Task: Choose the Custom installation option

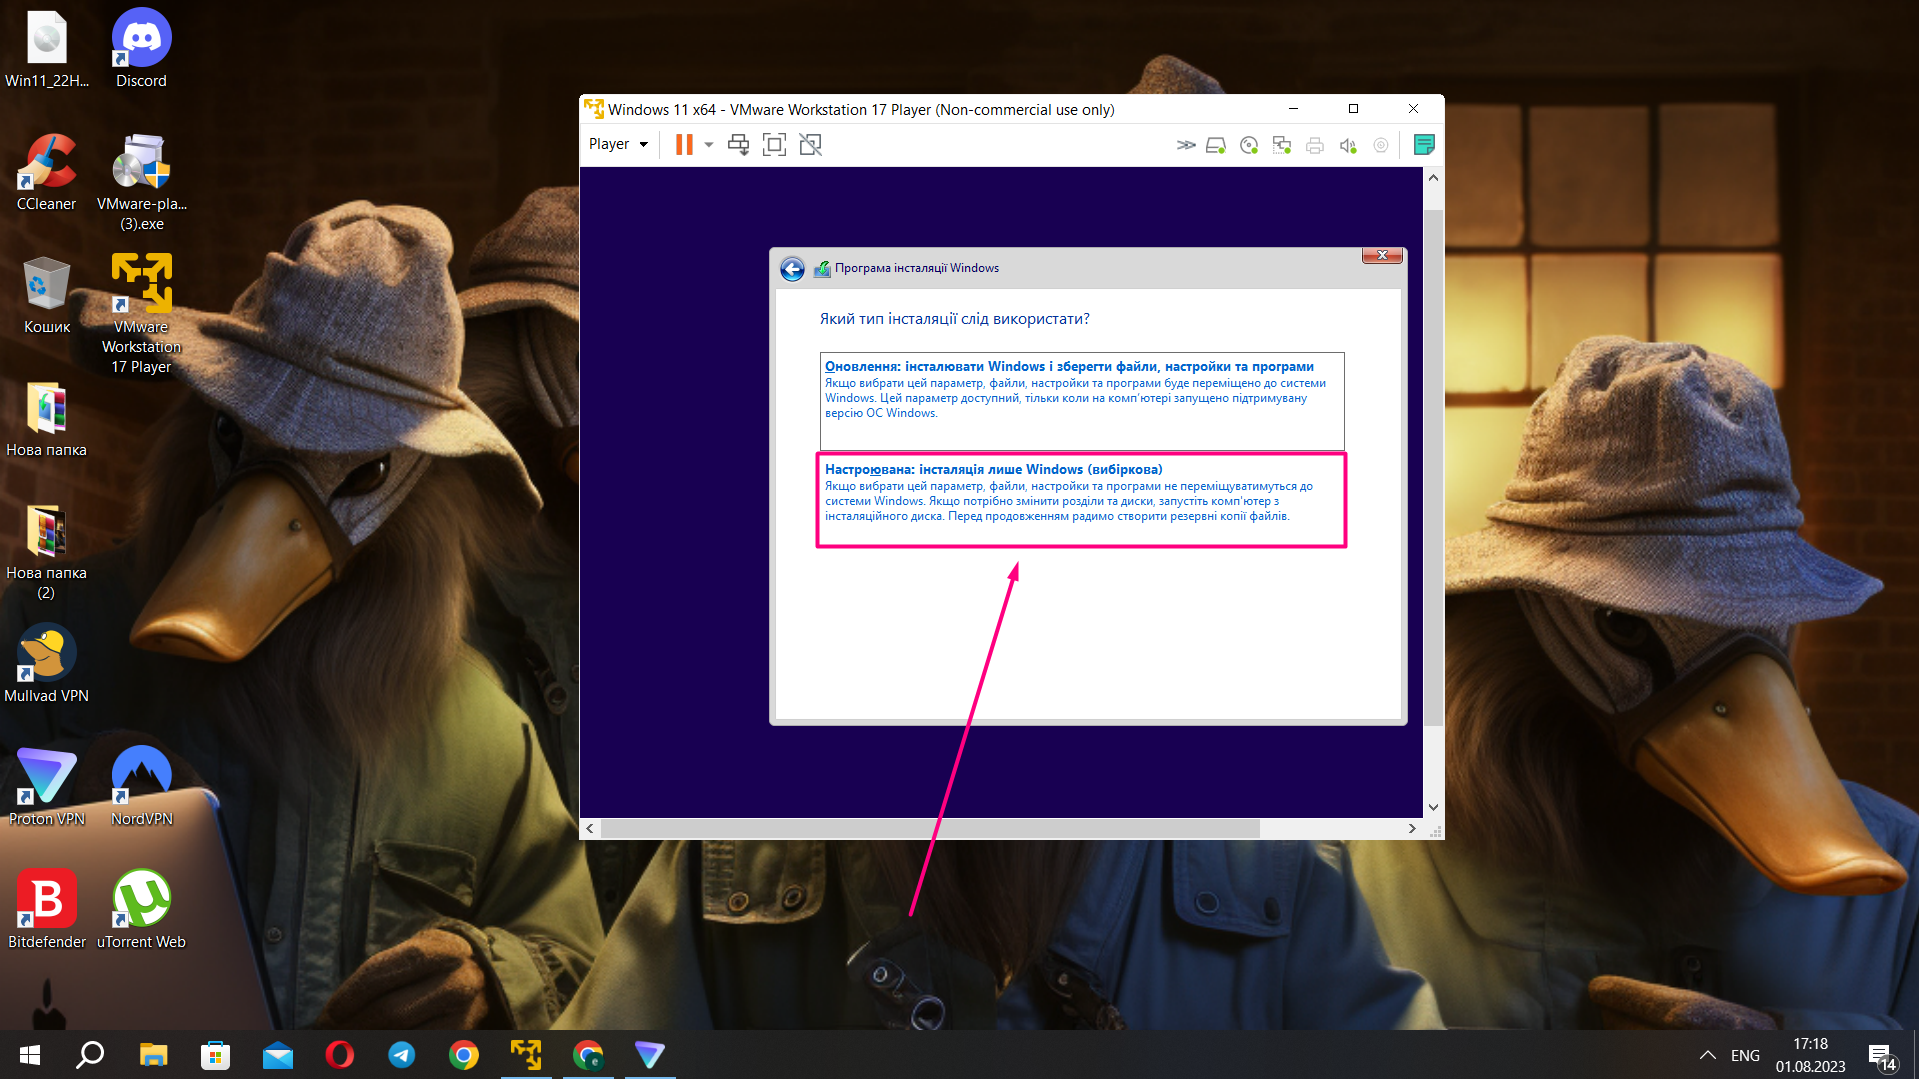Action: (x=1082, y=500)
